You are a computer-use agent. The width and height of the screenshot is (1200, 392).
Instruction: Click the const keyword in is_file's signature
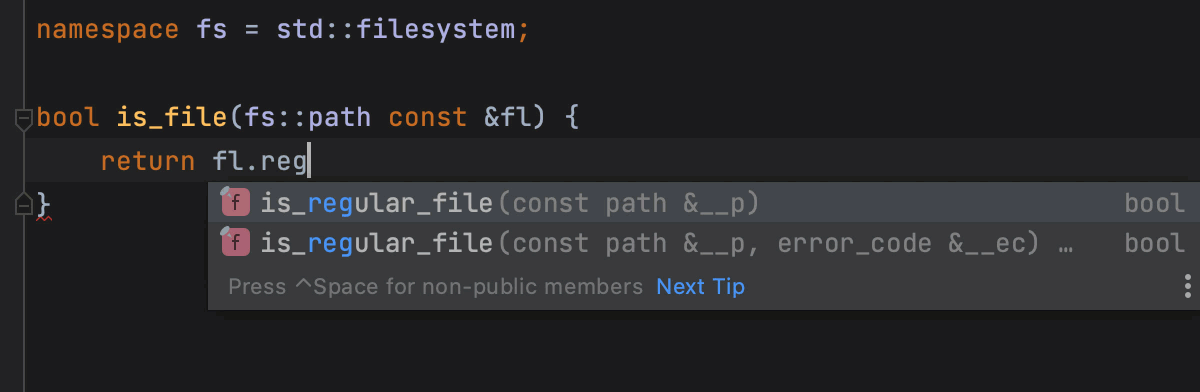pyautogui.click(x=428, y=118)
